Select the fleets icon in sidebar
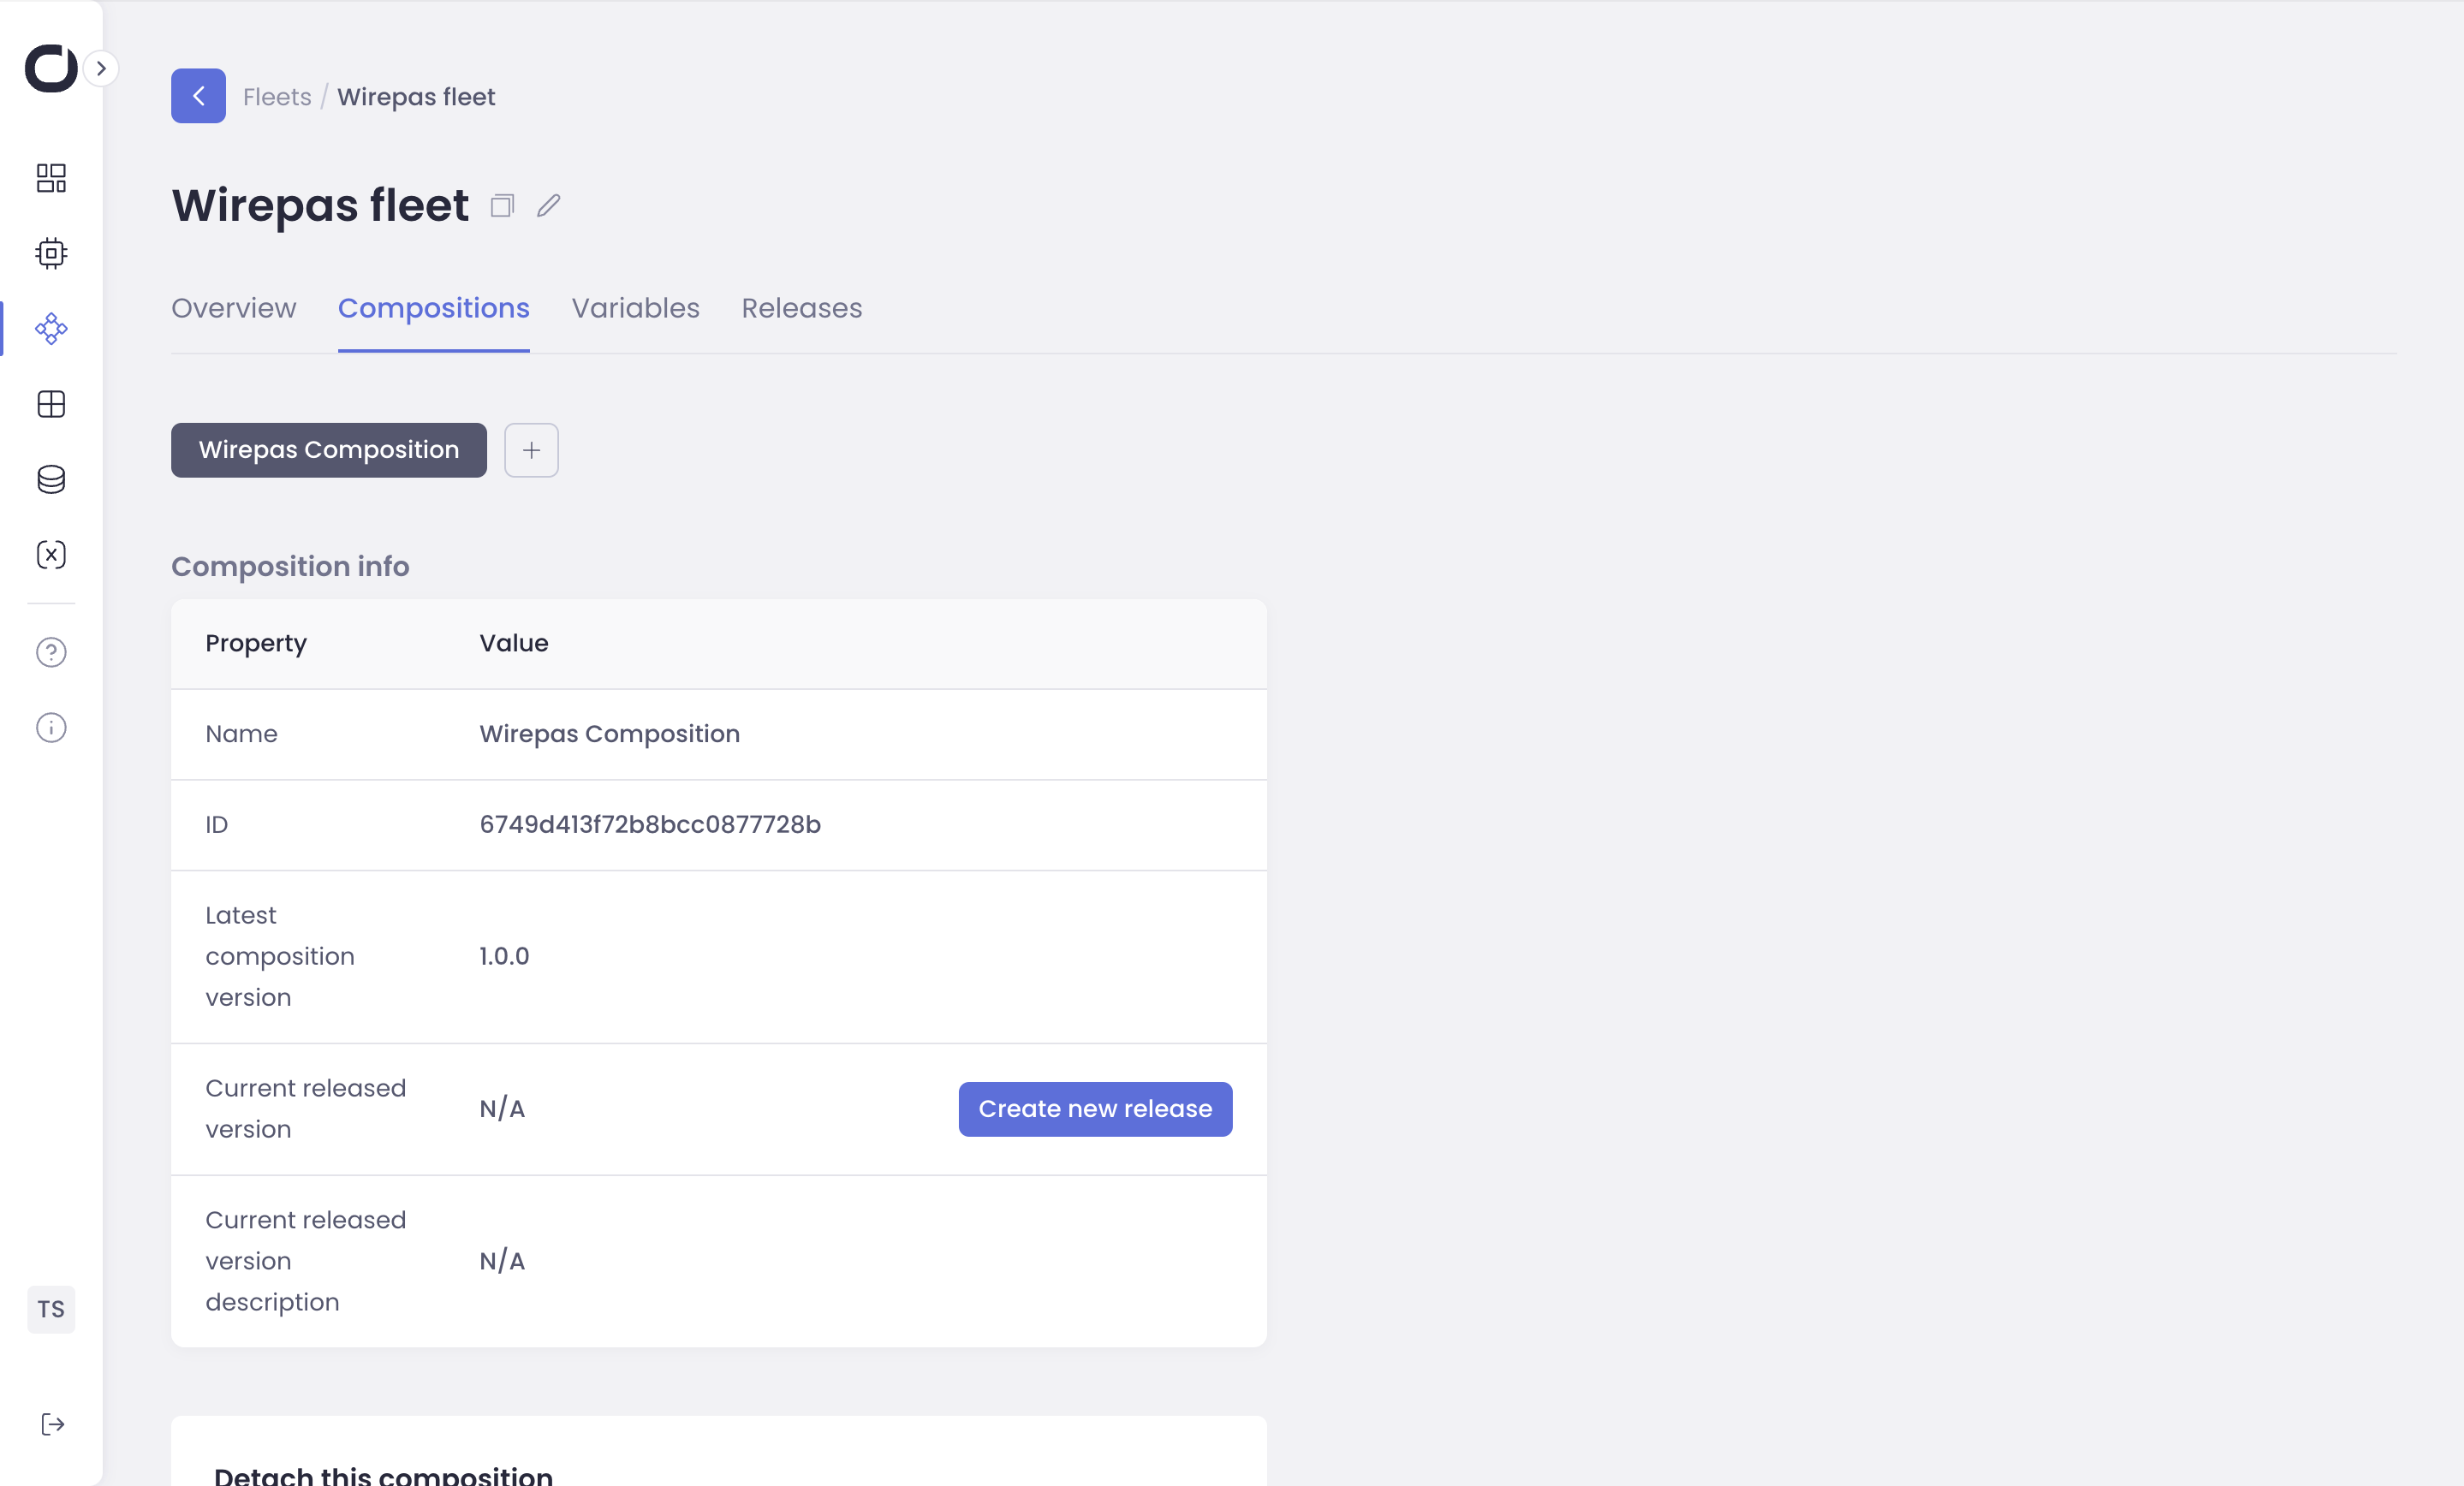Viewport: 2464px width, 1486px height. tap(51, 329)
